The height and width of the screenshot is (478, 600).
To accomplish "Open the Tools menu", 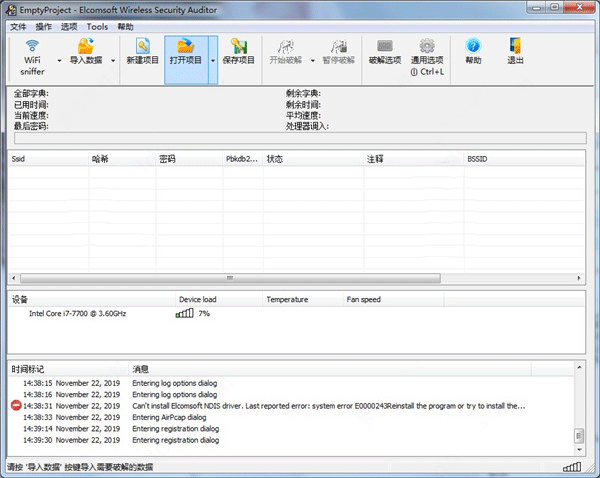I will coord(97,27).
